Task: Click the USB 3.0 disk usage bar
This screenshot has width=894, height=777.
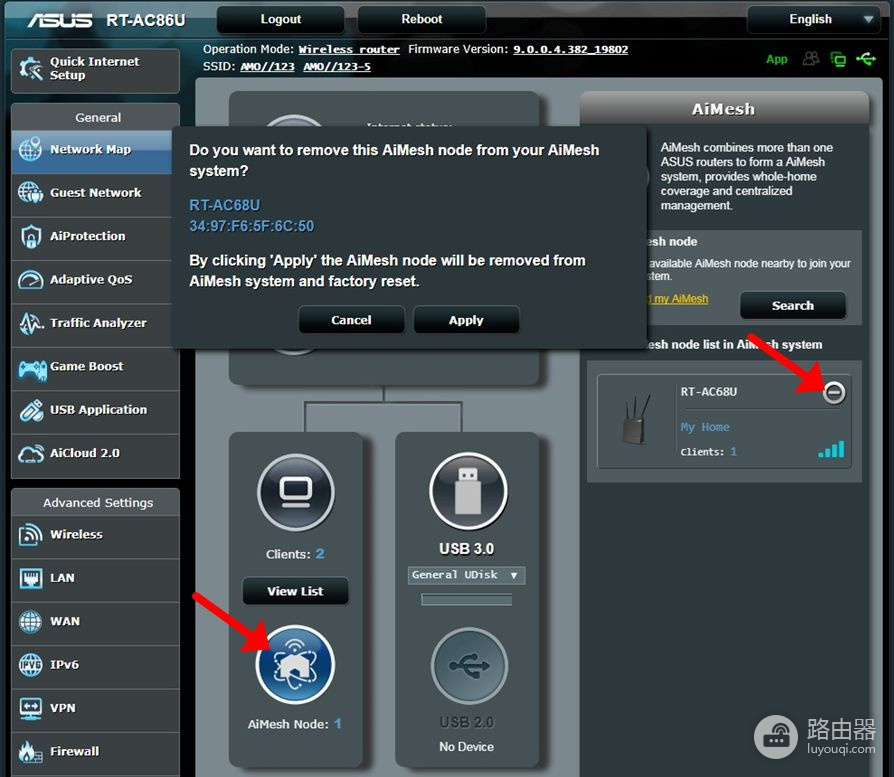Action: tap(466, 599)
